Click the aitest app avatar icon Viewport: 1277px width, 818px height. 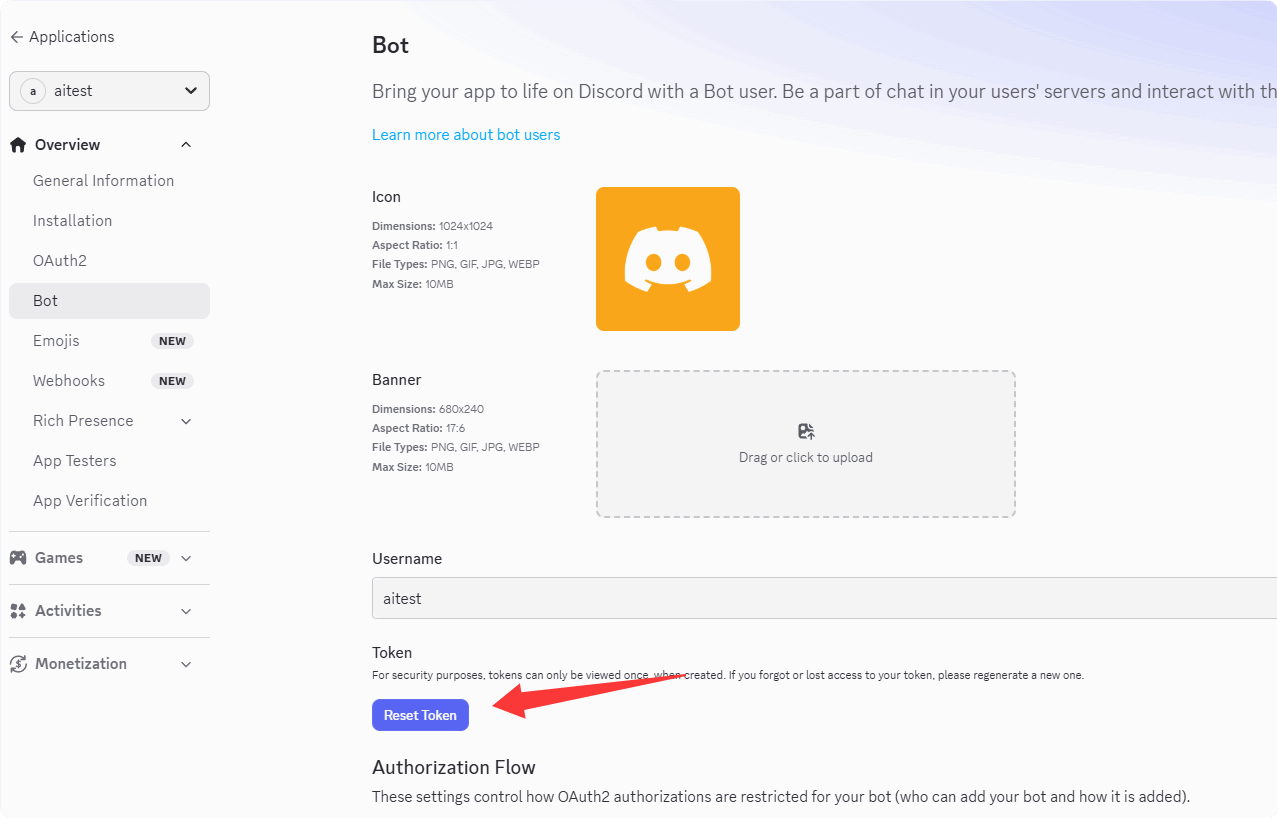click(x=33, y=91)
